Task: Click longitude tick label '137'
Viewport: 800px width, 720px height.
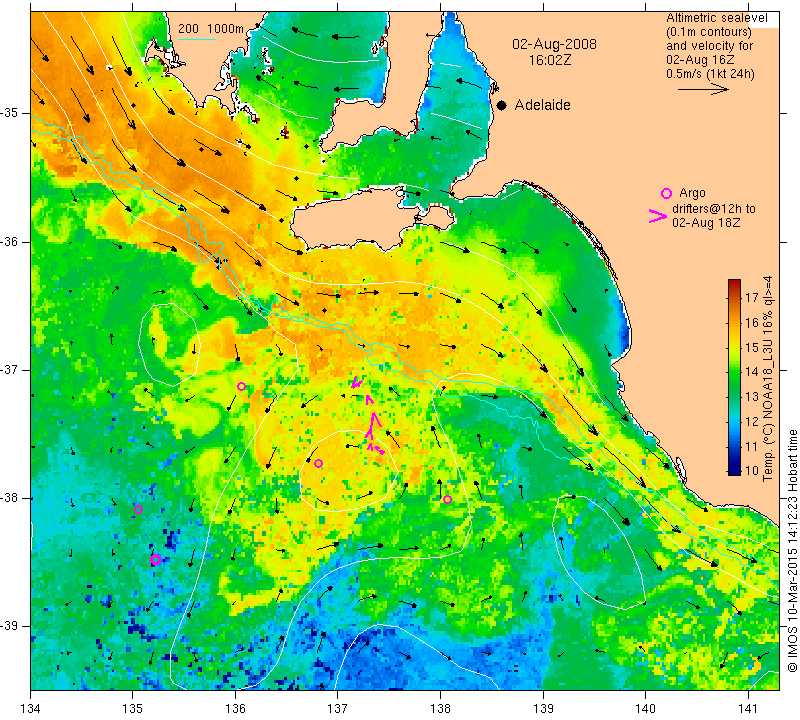Action: [337, 709]
